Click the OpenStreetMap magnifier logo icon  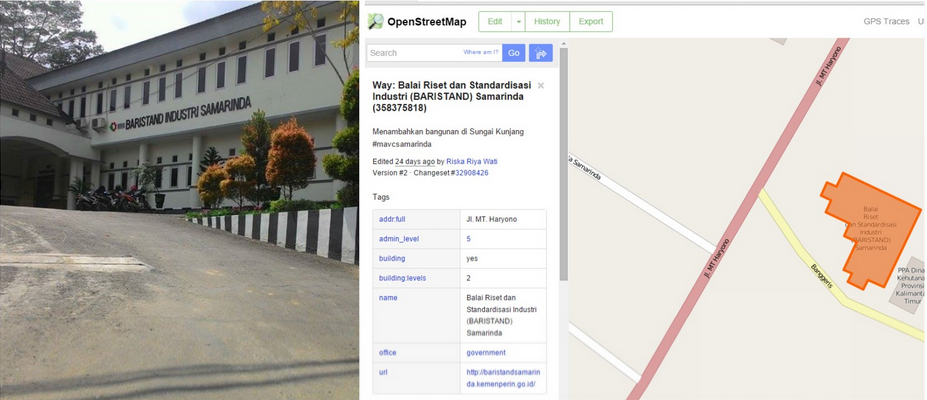point(375,22)
